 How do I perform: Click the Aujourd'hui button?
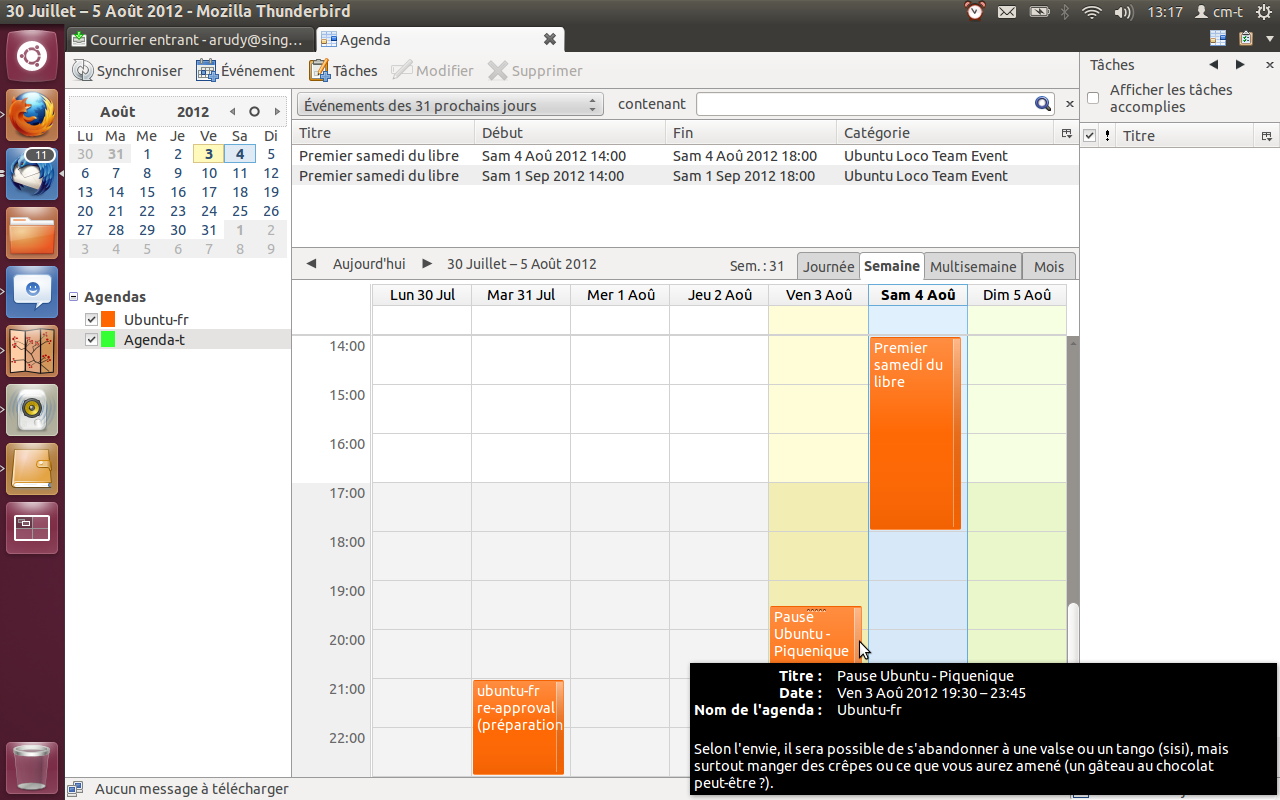point(369,264)
